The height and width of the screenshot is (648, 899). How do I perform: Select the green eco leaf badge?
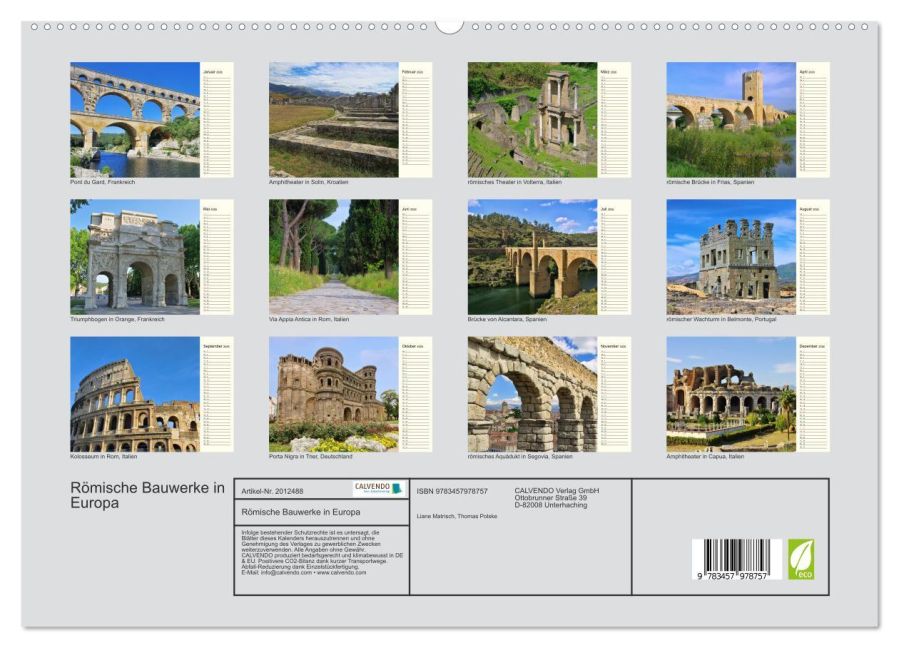pyautogui.click(x=803, y=559)
